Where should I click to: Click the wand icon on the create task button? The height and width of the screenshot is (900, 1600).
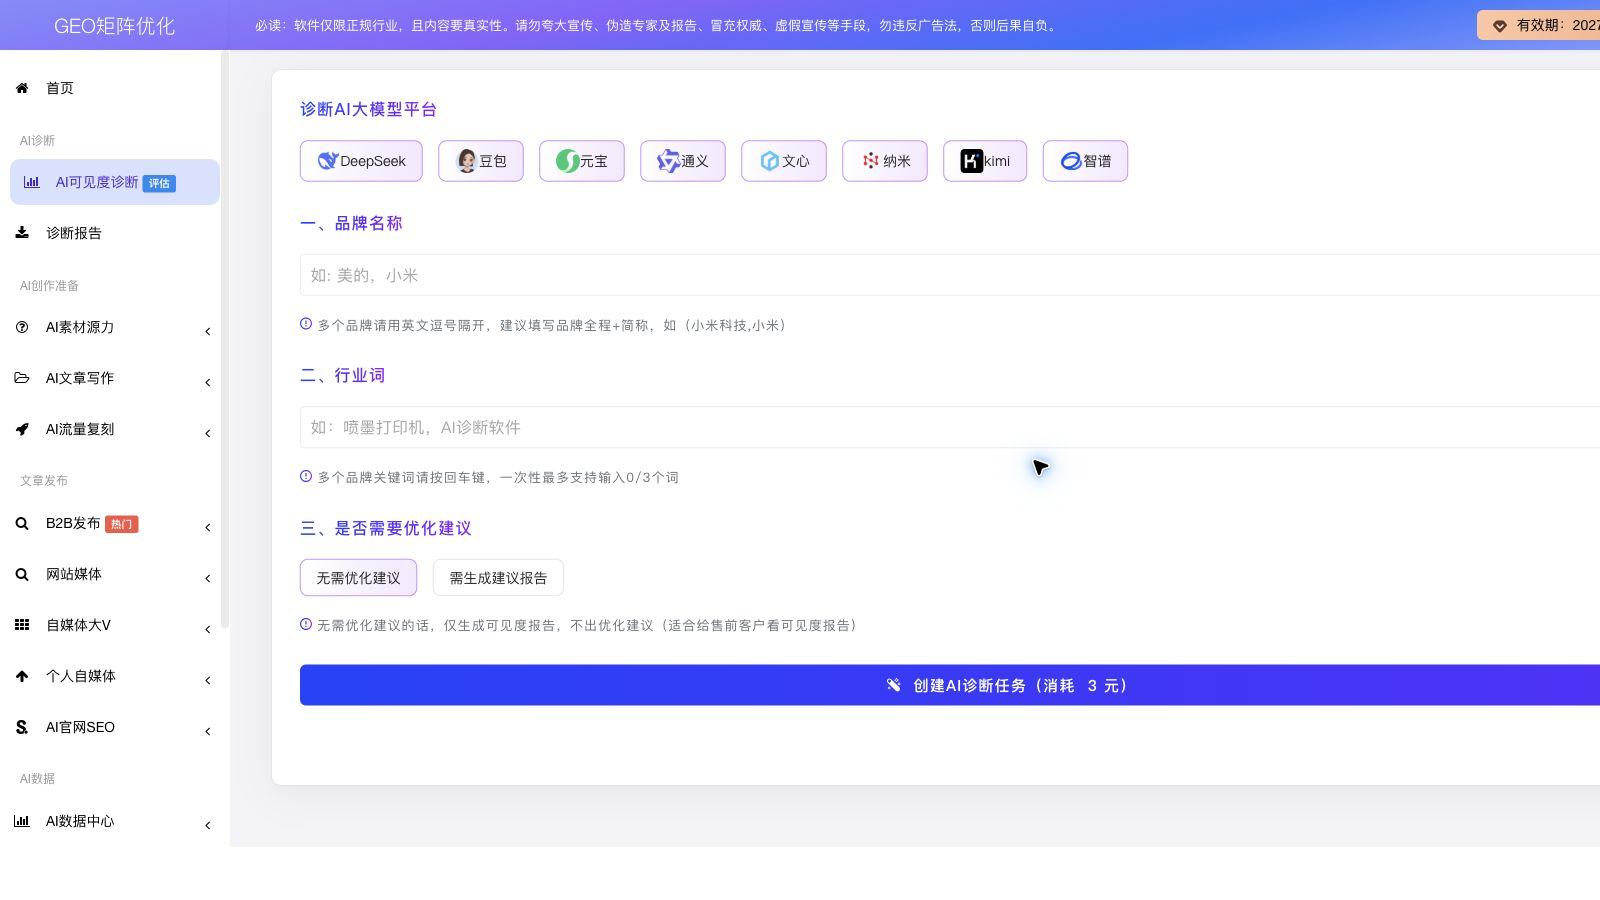coord(894,685)
